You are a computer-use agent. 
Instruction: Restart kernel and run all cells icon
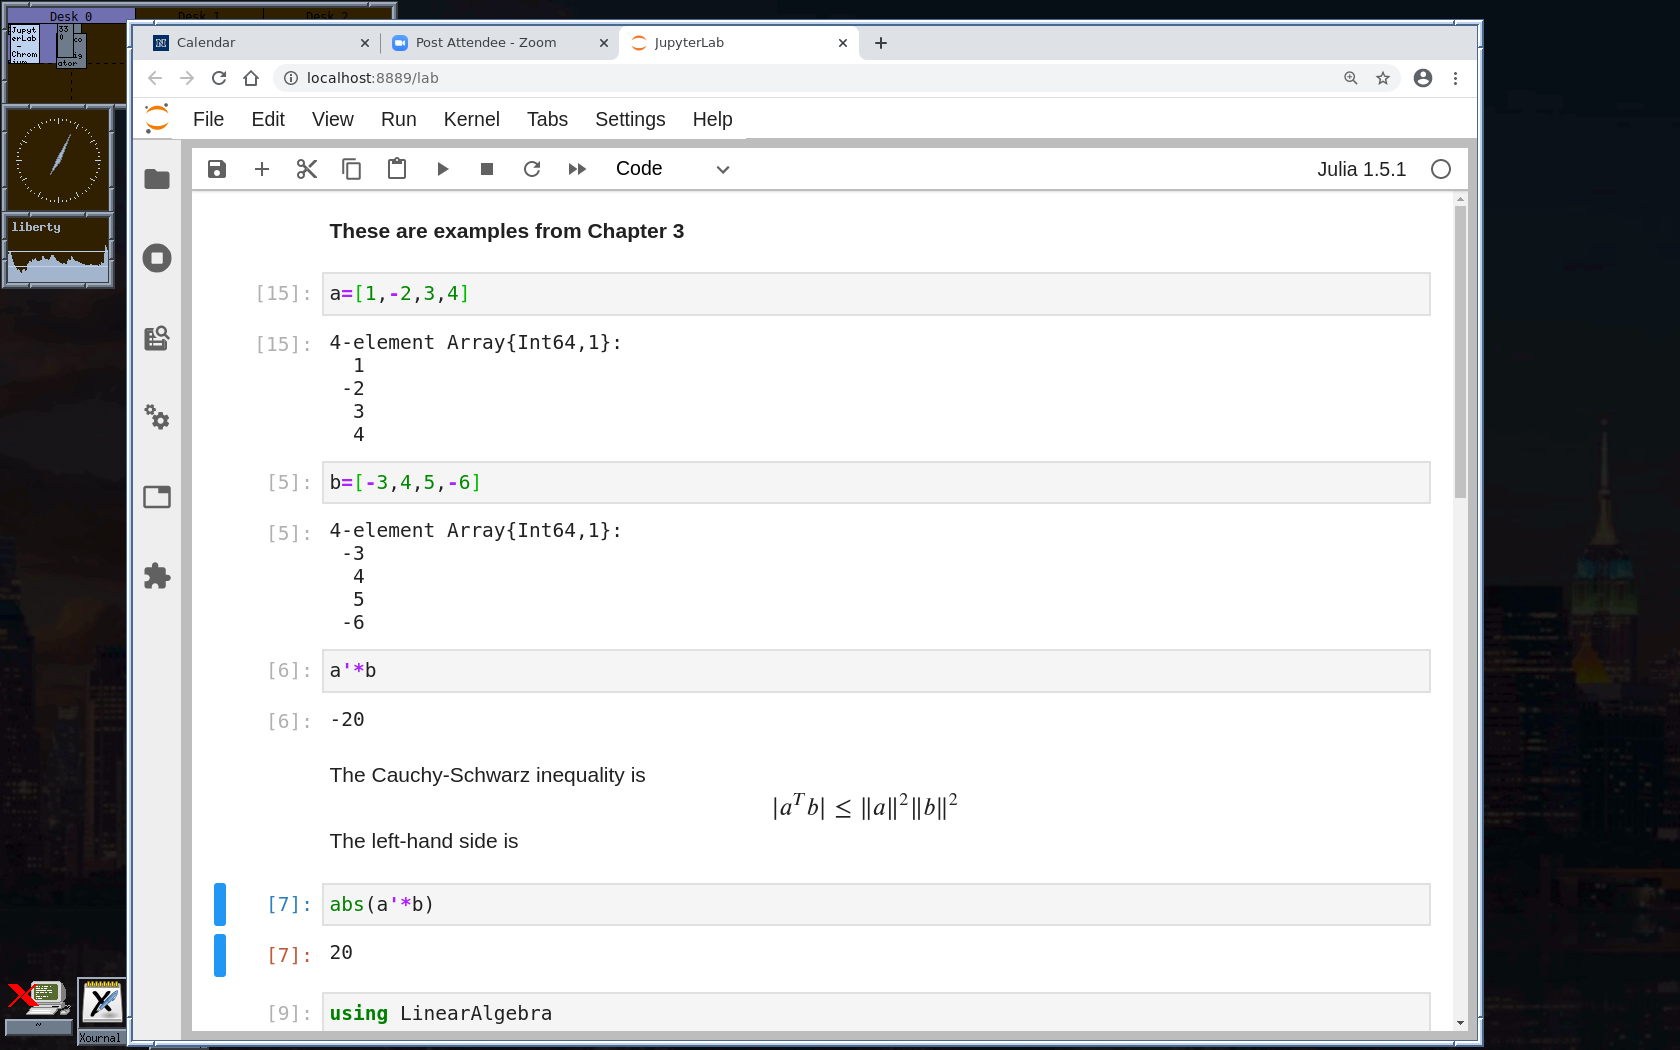(577, 169)
